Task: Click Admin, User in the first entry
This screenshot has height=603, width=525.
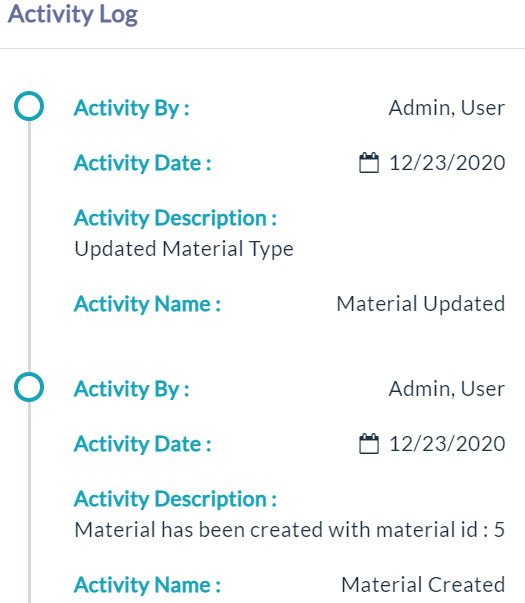Action: pos(447,108)
